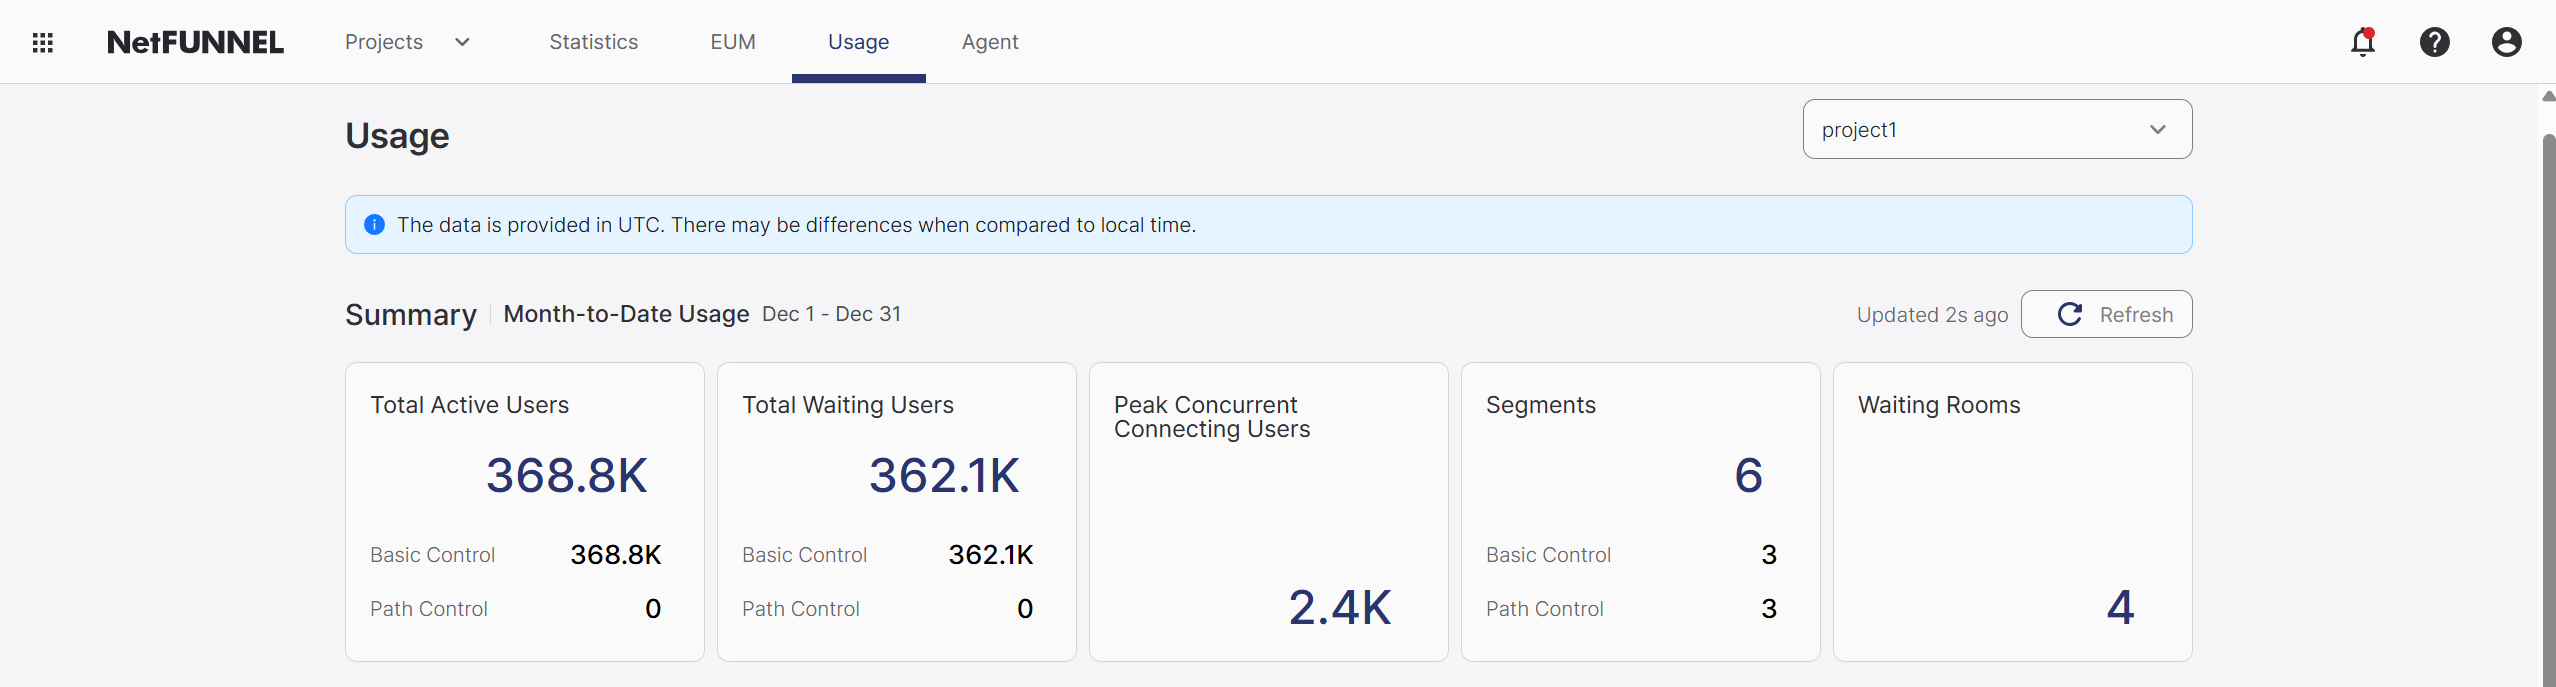
Task: Click Basic Control in Segments card
Action: coord(1548,555)
